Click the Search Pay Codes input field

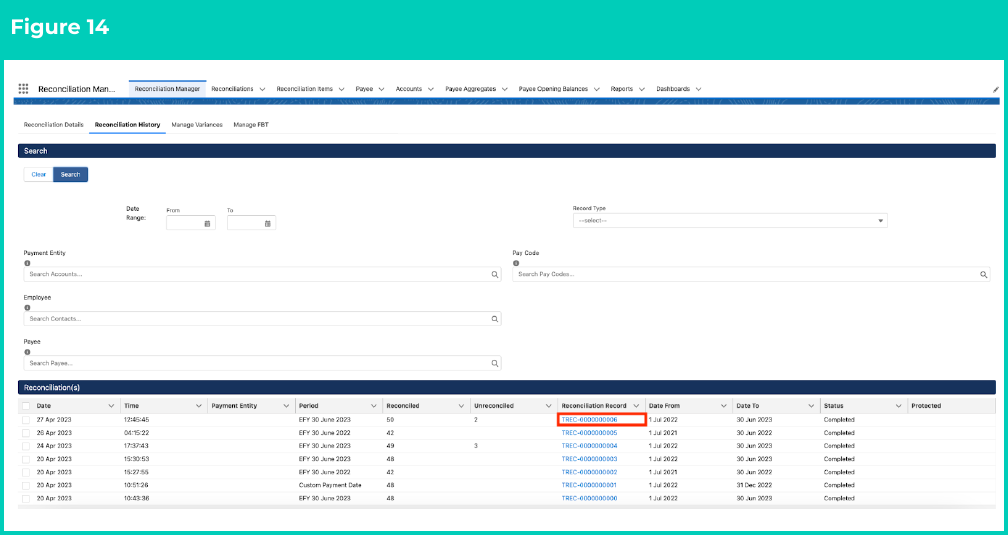[751, 275]
